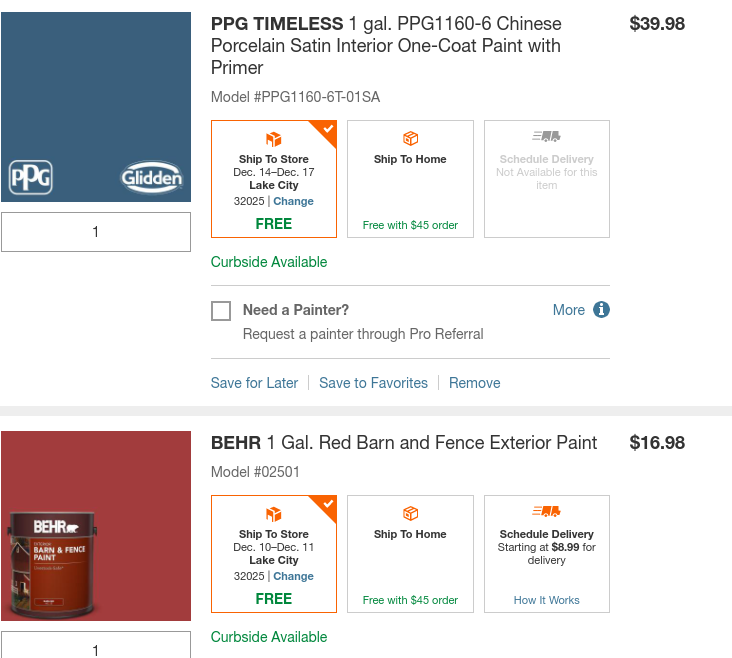Screen dimensions: 732x658
Task: Click Ship To Home box icon for BEHR paint
Action: [410, 514]
